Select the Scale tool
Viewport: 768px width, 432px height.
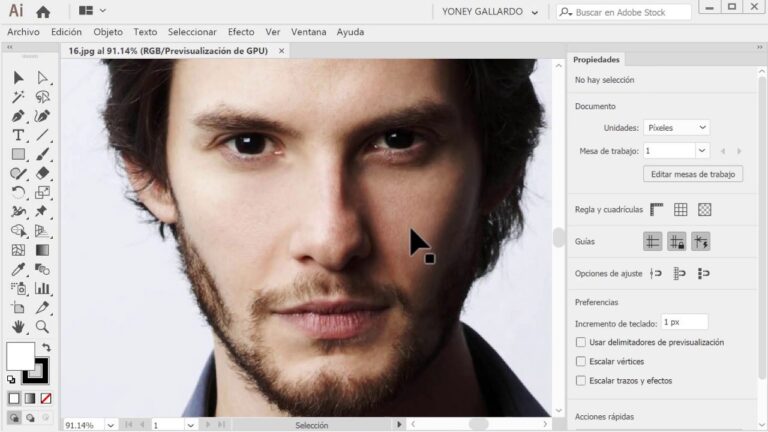pyautogui.click(x=42, y=192)
